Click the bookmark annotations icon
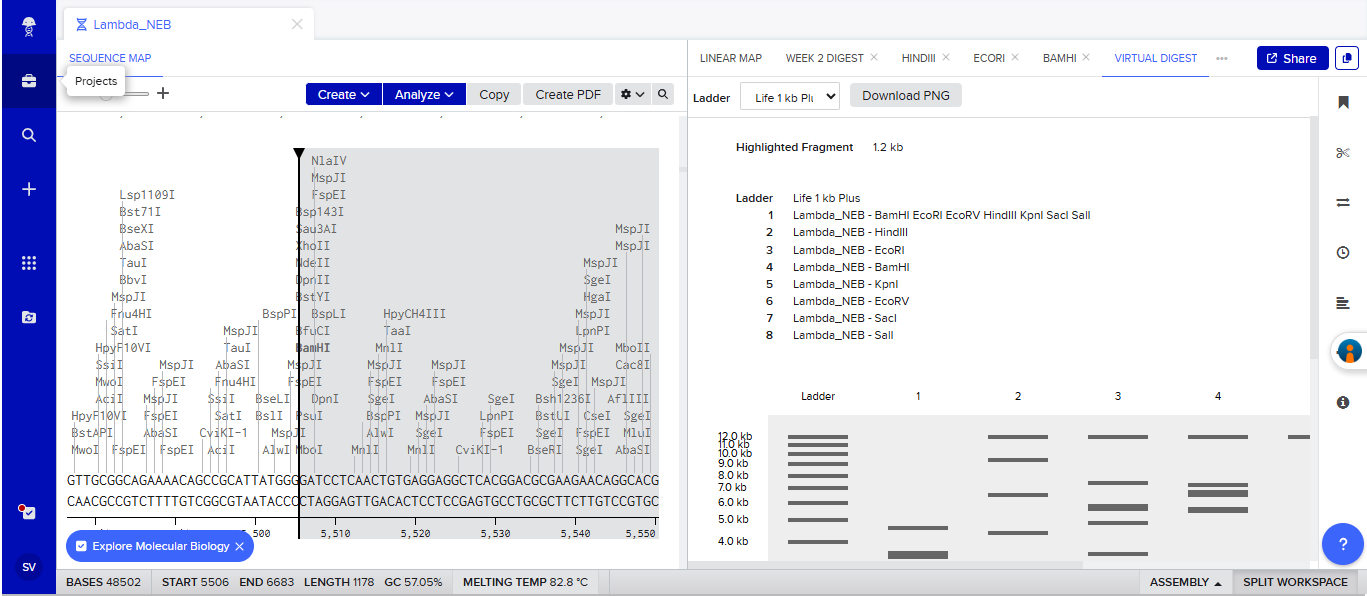The image size is (1367, 596). (1342, 103)
